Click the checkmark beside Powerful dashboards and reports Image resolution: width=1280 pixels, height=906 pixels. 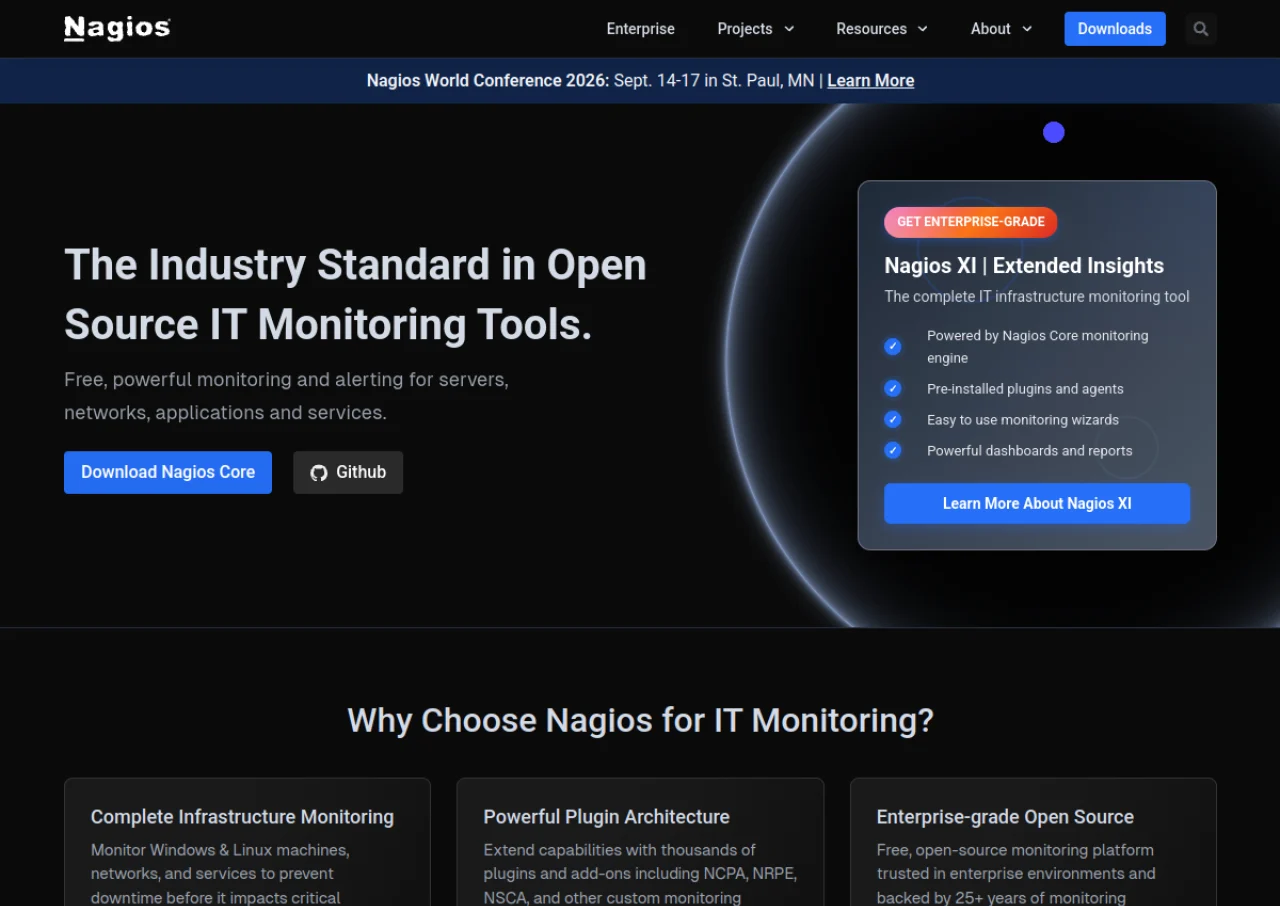coord(893,450)
